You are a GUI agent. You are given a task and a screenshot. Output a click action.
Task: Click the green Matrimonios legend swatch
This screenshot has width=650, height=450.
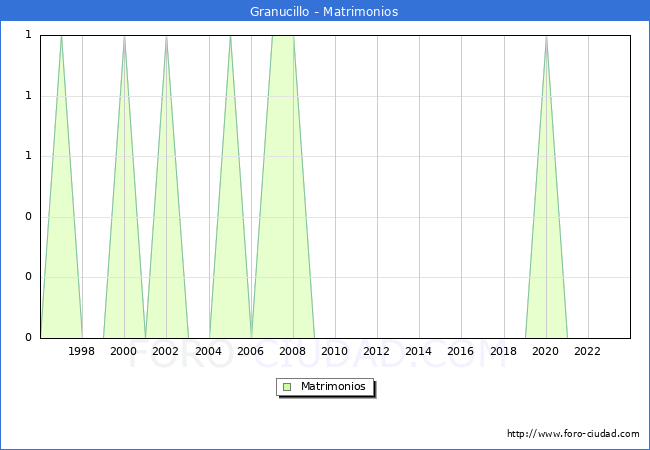click(287, 387)
